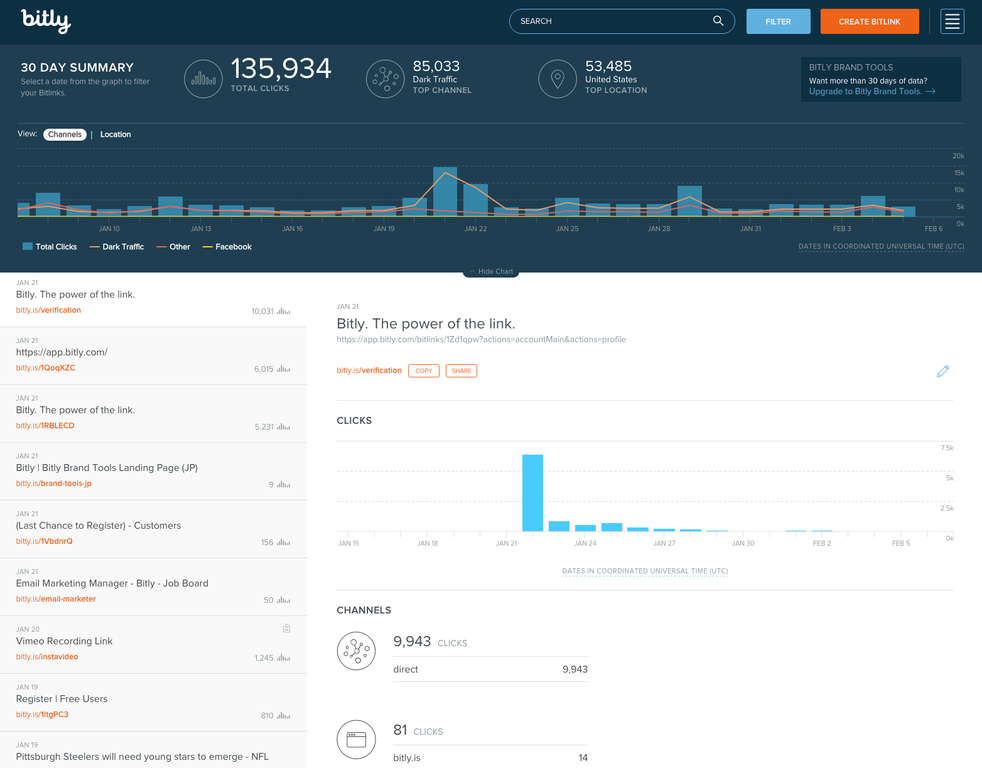Click the UTC note under summary chart
982x768 pixels.
(x=881, y=246)
